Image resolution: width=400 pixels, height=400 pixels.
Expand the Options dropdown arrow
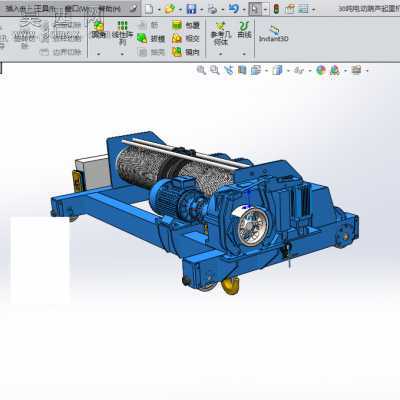[313, 10]
